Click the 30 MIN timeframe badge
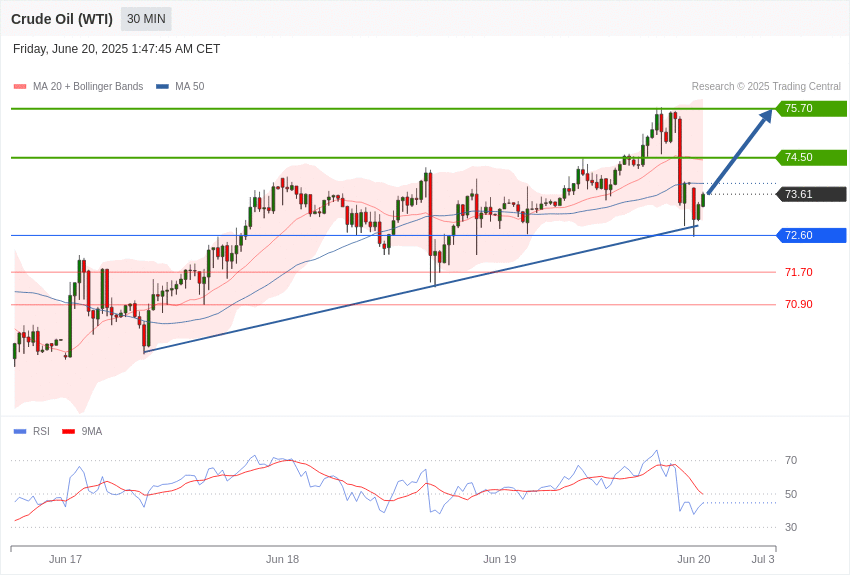Viewport: 850px width, 576px height. 146,19
